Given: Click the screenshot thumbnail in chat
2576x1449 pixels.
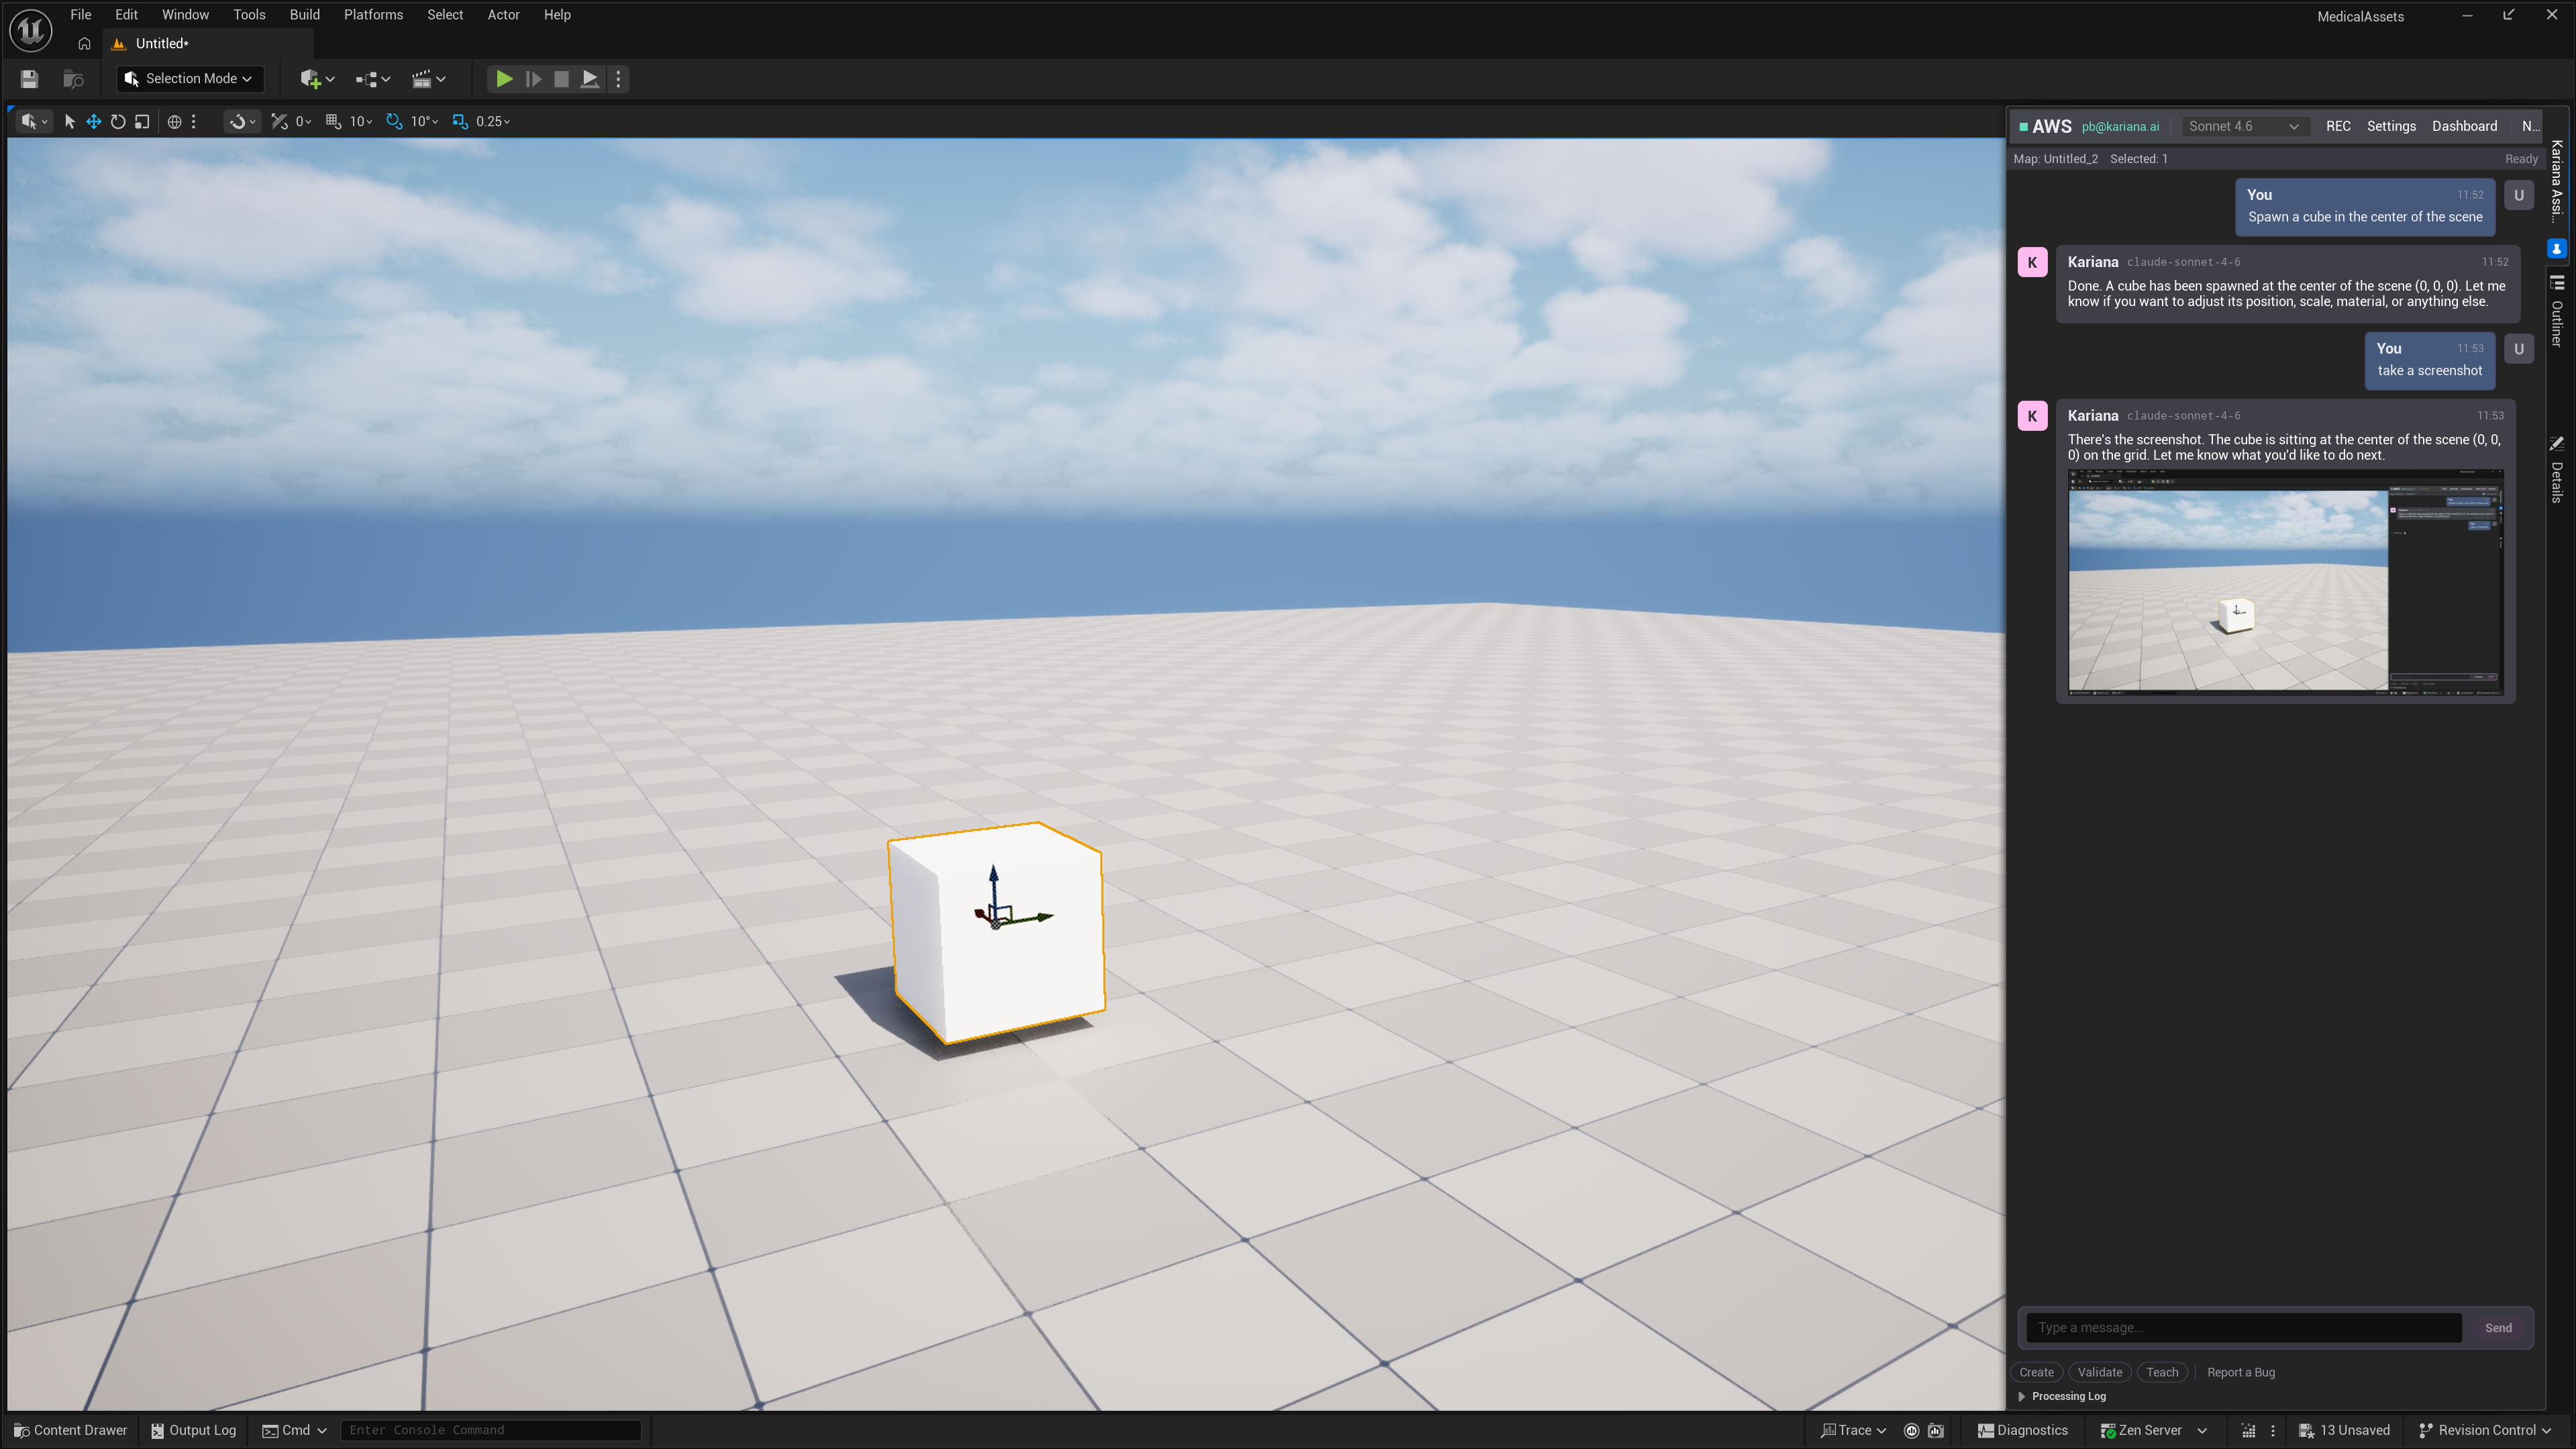Looking at the screenshot, I should (2285, 582).
